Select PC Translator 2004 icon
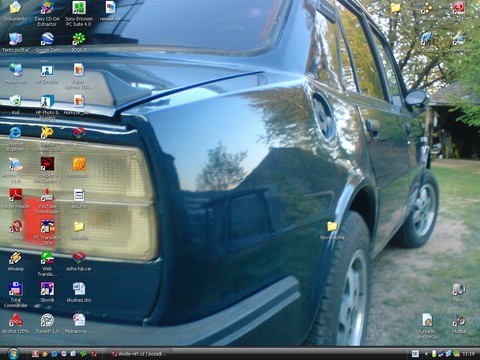 tap(47, 232)
